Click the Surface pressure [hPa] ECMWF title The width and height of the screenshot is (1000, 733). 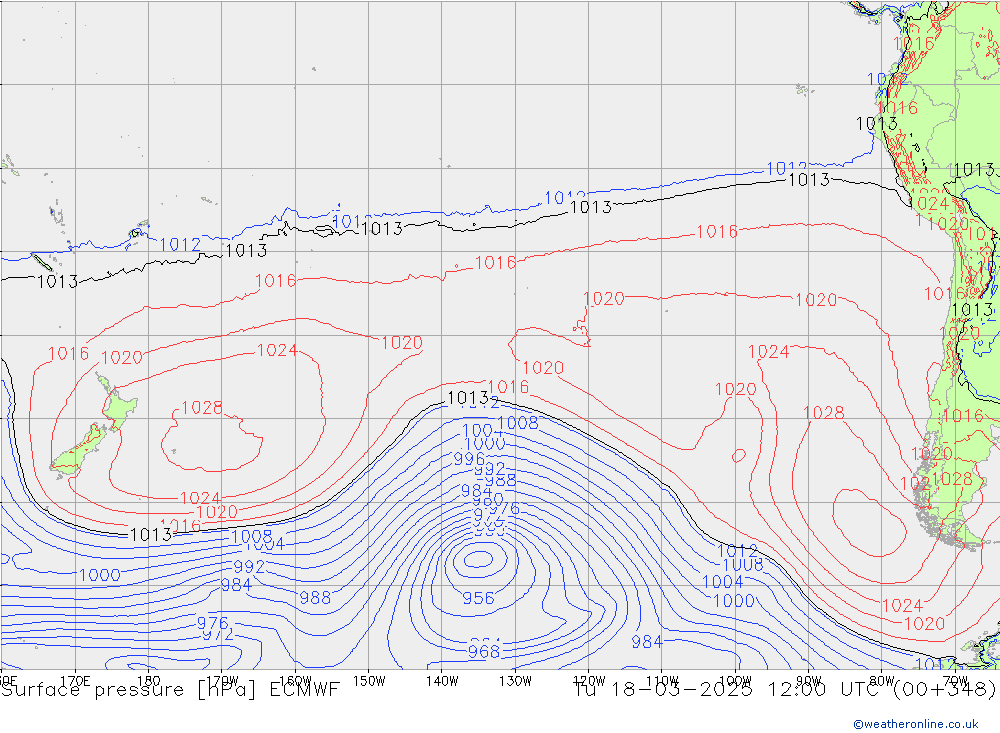170,689
